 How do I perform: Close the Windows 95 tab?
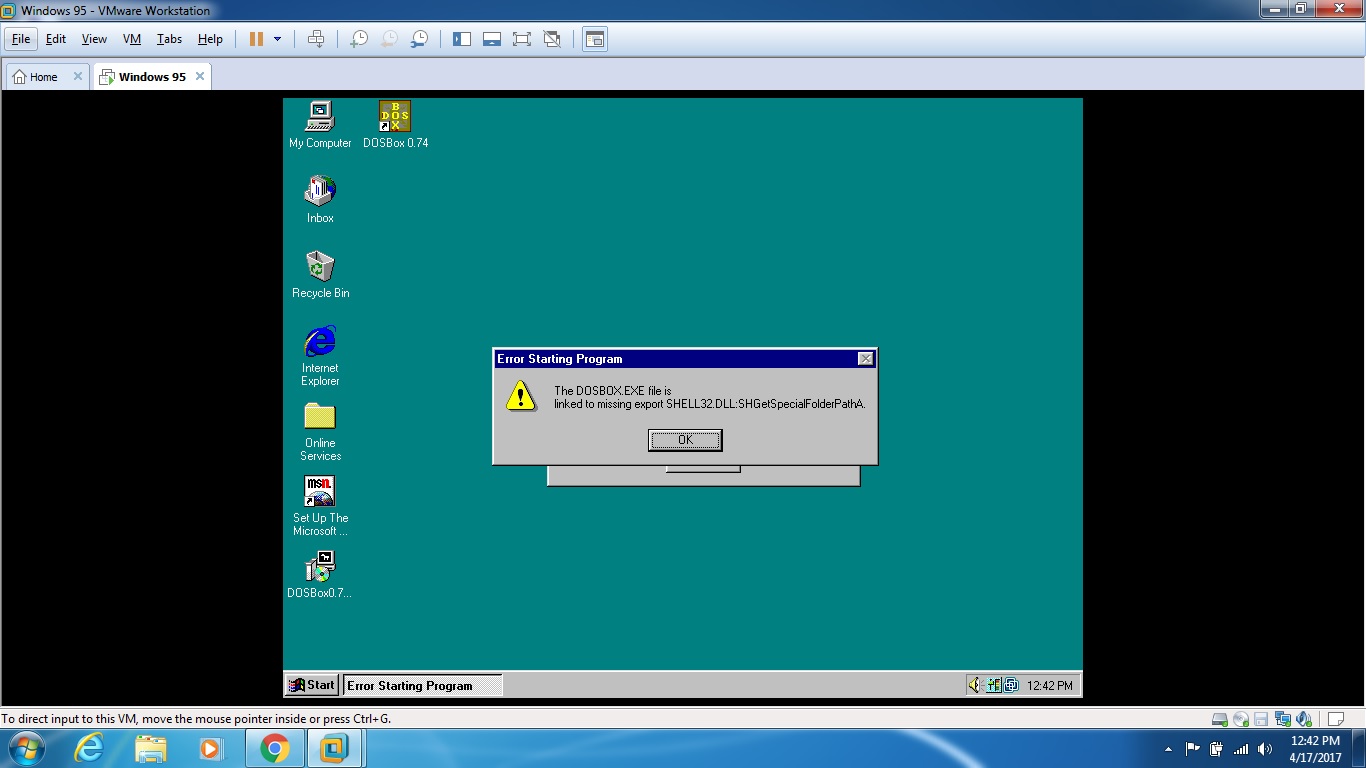[200, 76]
